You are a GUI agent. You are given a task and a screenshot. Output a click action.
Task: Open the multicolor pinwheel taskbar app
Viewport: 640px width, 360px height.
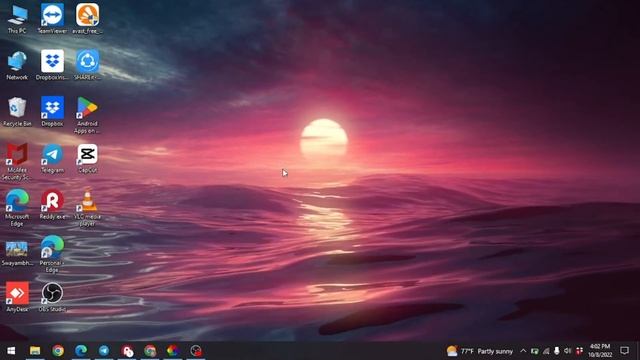(173, 351)
